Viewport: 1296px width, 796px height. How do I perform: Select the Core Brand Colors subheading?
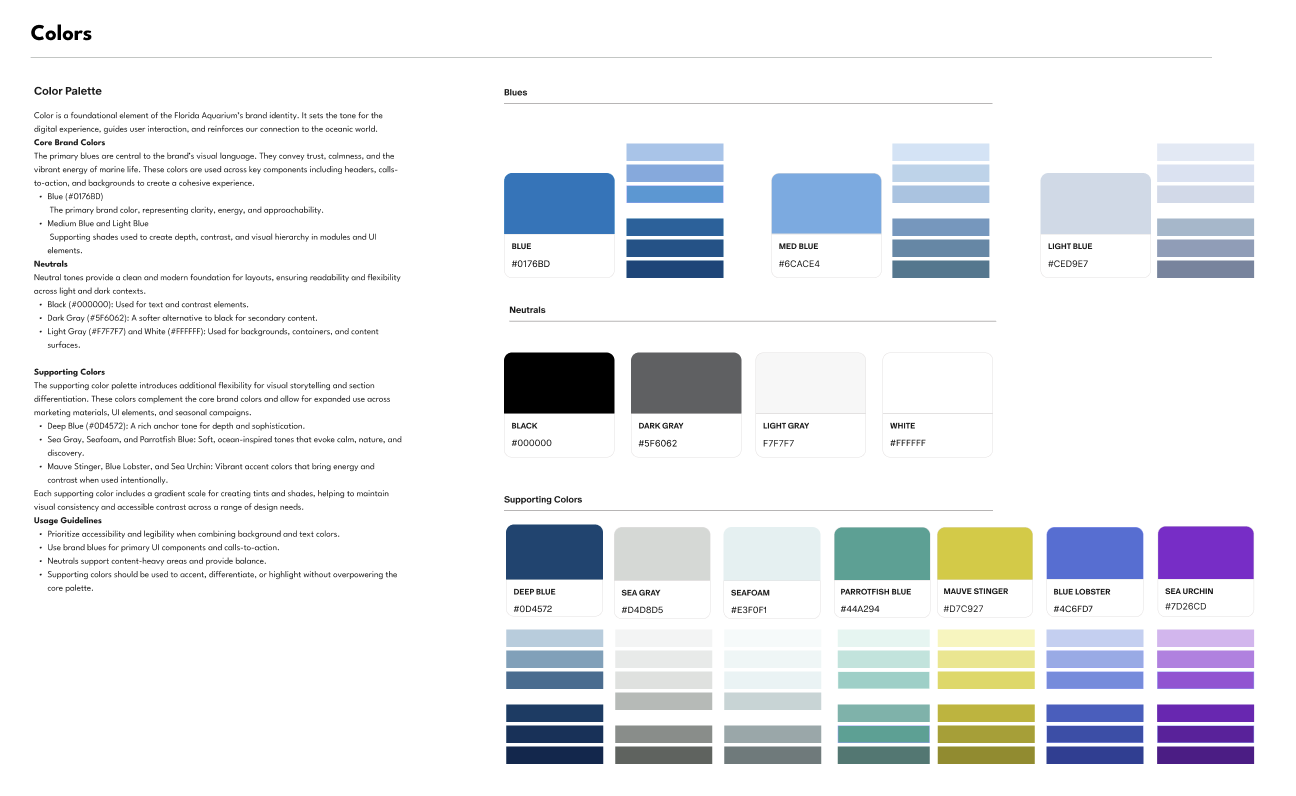pyautogui.click(x=69, y=143)
